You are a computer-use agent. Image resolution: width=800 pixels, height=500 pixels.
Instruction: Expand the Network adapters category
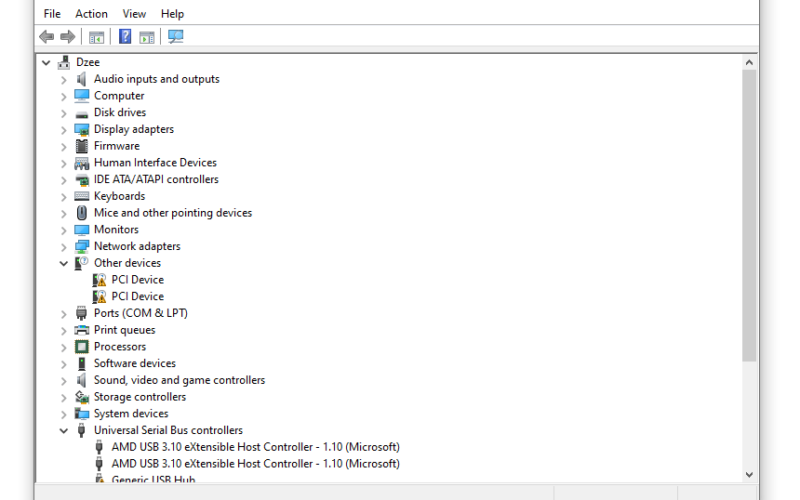[x=64, y=247]
